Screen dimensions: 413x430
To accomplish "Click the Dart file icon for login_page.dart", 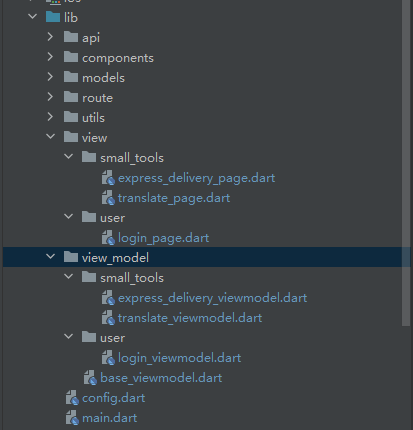I will (108, 238).
